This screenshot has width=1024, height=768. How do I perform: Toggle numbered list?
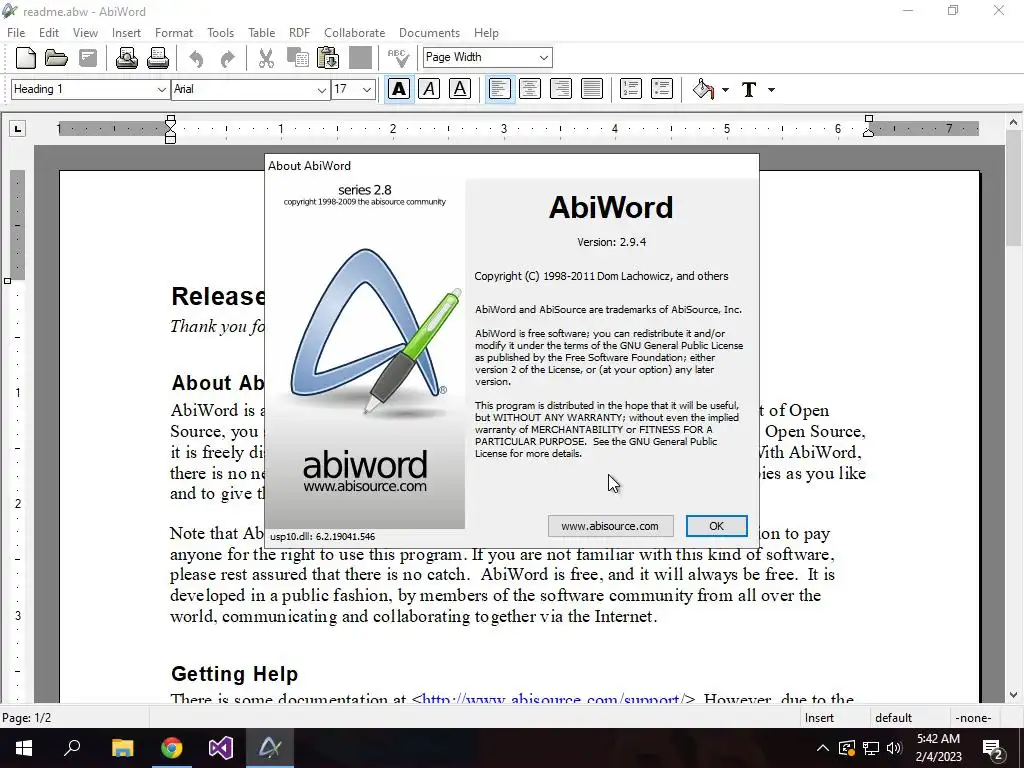tap(630, 89)
